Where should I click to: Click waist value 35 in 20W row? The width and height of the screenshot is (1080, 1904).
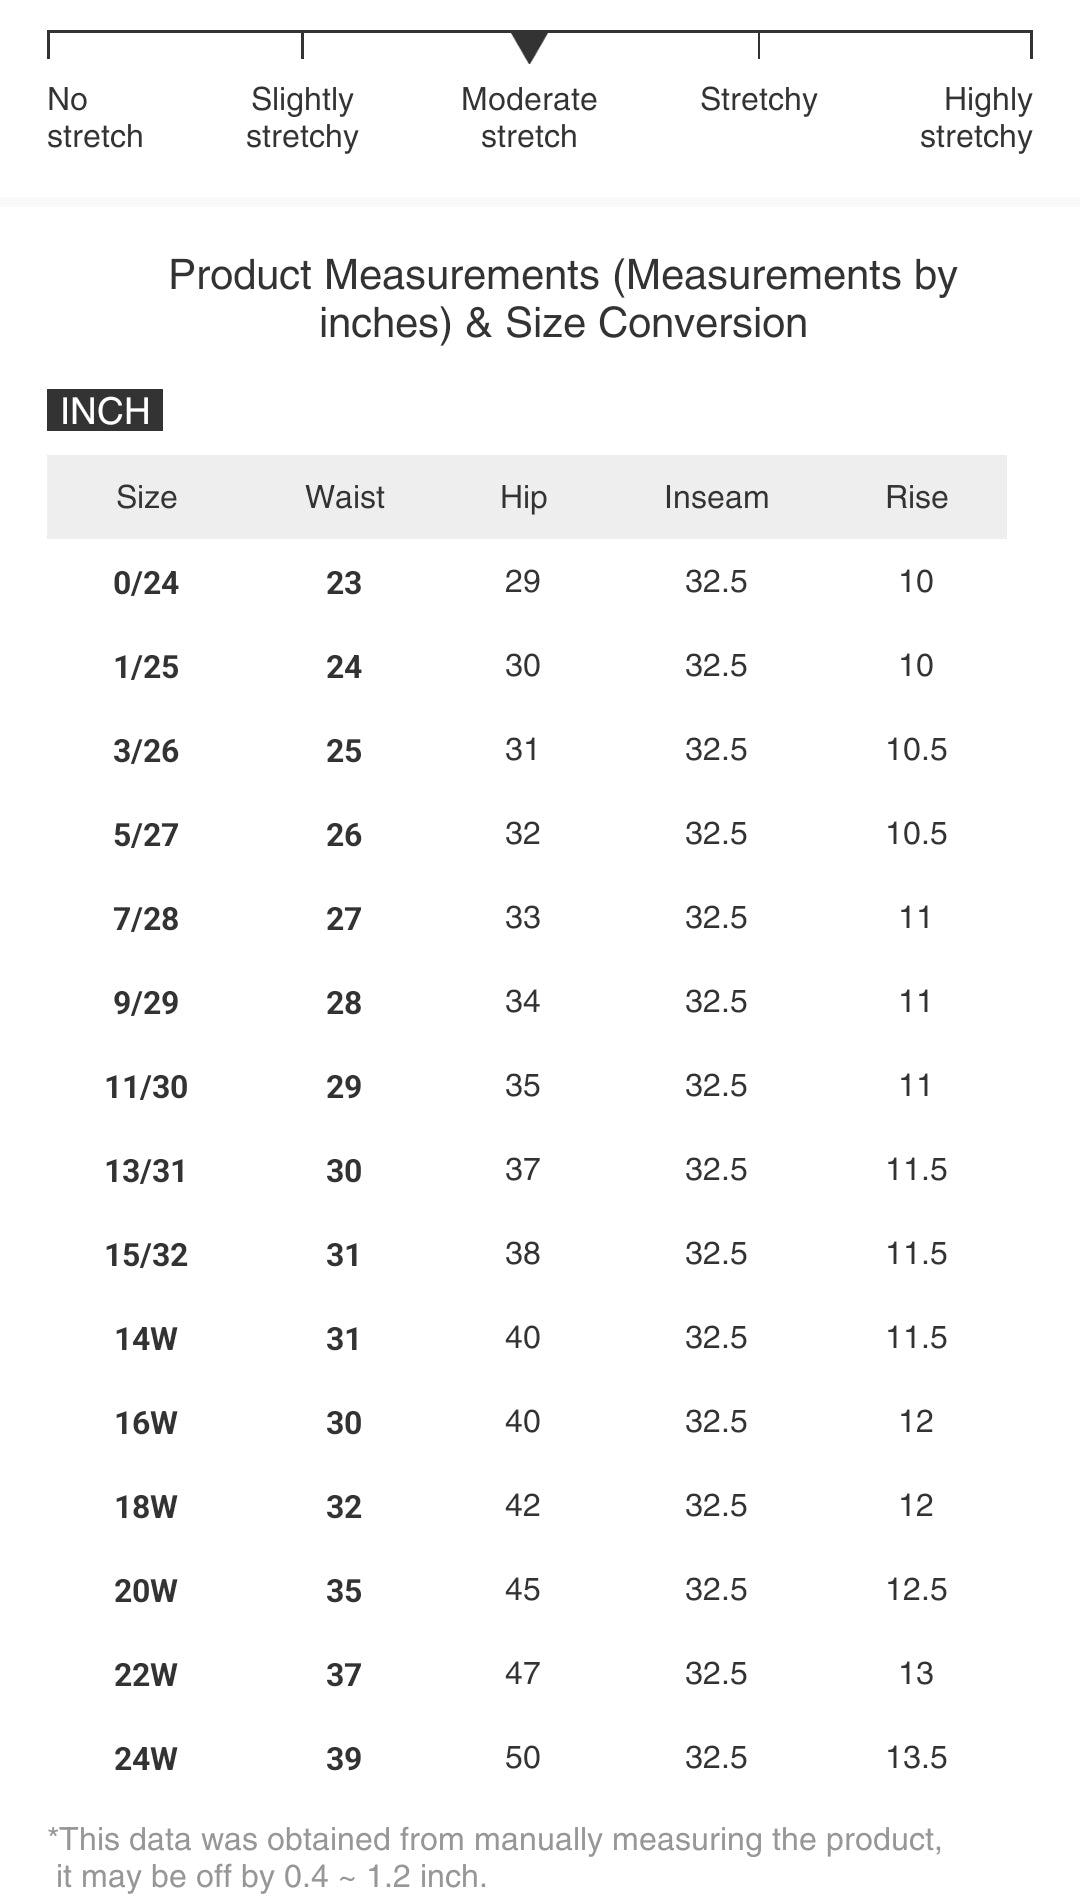[x=344, y=1591]
